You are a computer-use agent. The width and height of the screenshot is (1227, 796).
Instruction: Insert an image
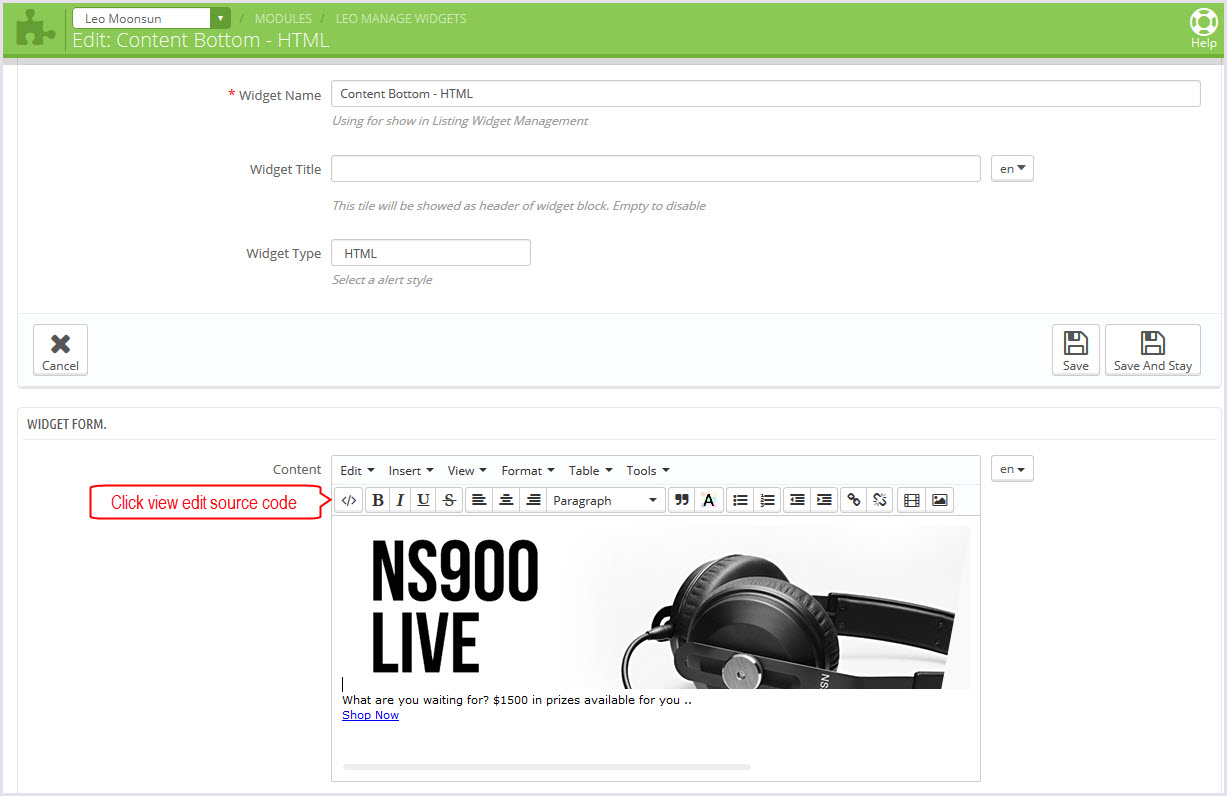tap(939, 500)
